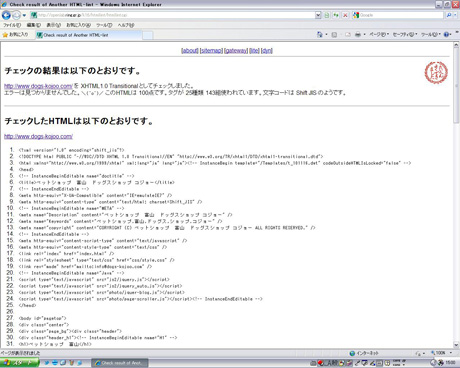Viewport: 460px width, 368px height.
Task: Click the vertical scrollbar down arrow
Action: coord(456,345)
